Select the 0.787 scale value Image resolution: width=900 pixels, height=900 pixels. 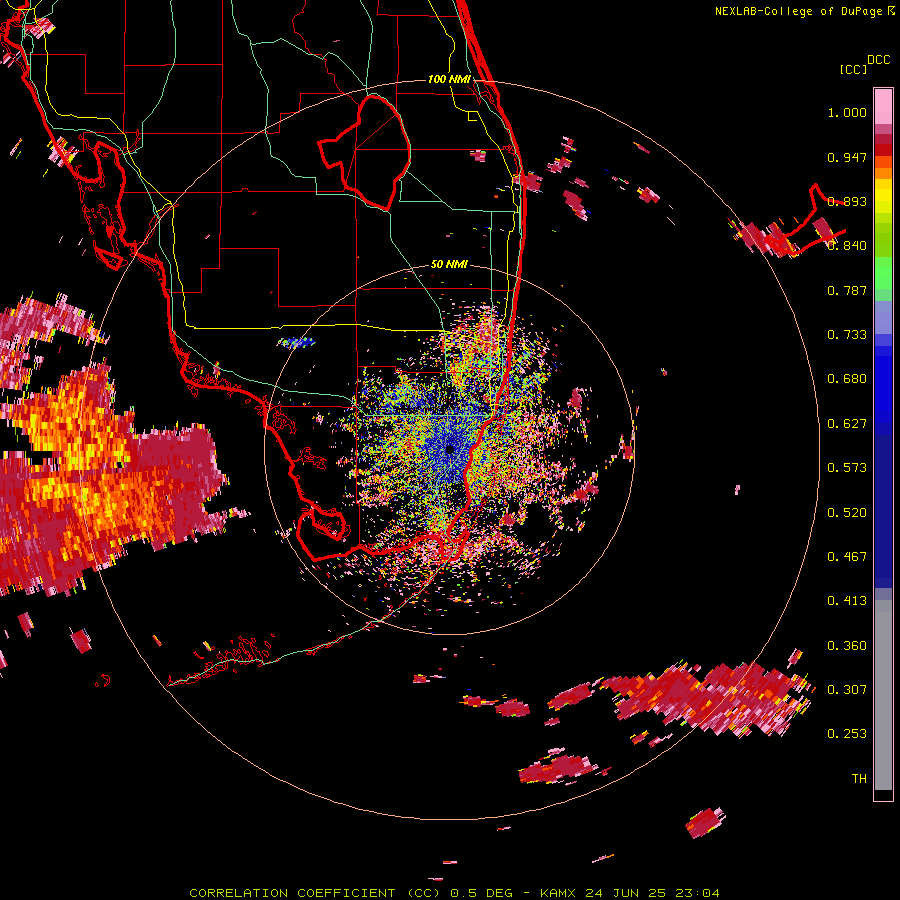tap(847, 290)
